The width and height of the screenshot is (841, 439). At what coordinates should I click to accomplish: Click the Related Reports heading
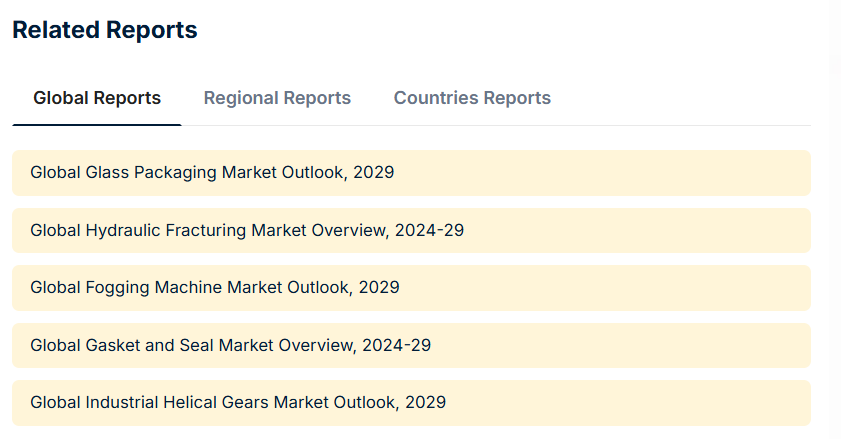[x=105, y=30]
